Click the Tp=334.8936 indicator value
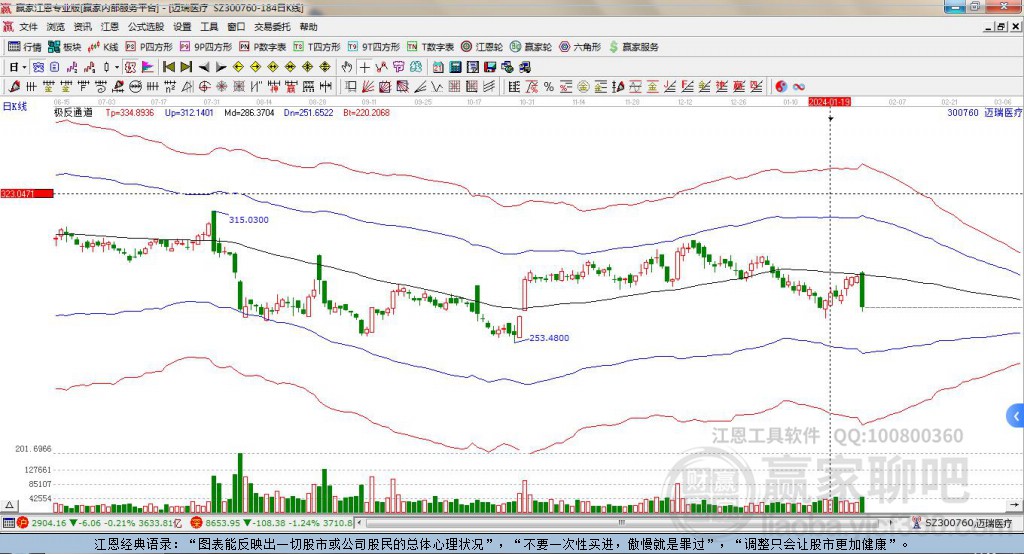 point(130,112)
